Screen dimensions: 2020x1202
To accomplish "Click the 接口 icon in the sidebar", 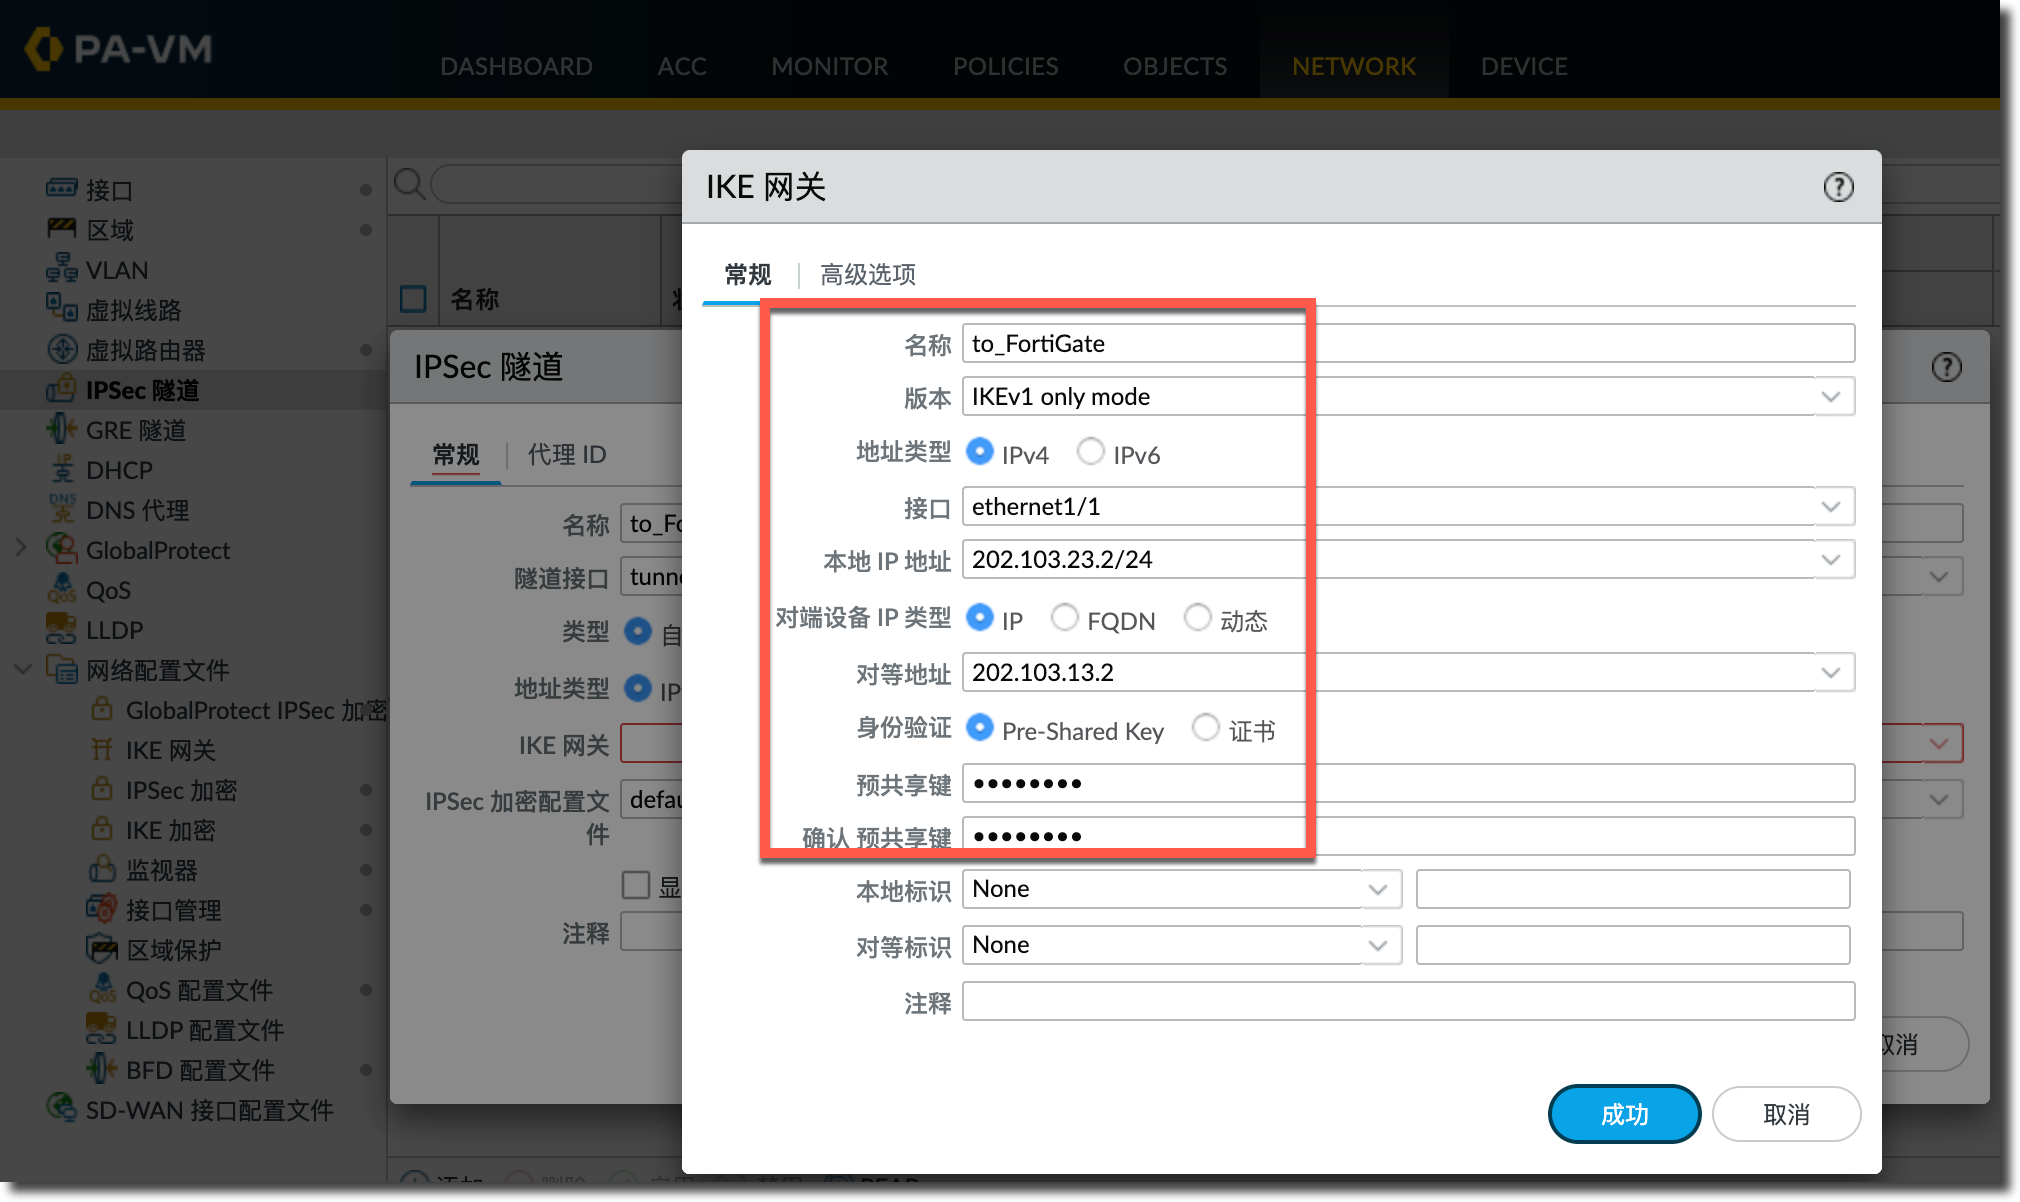I will click(x=61, y=189).
